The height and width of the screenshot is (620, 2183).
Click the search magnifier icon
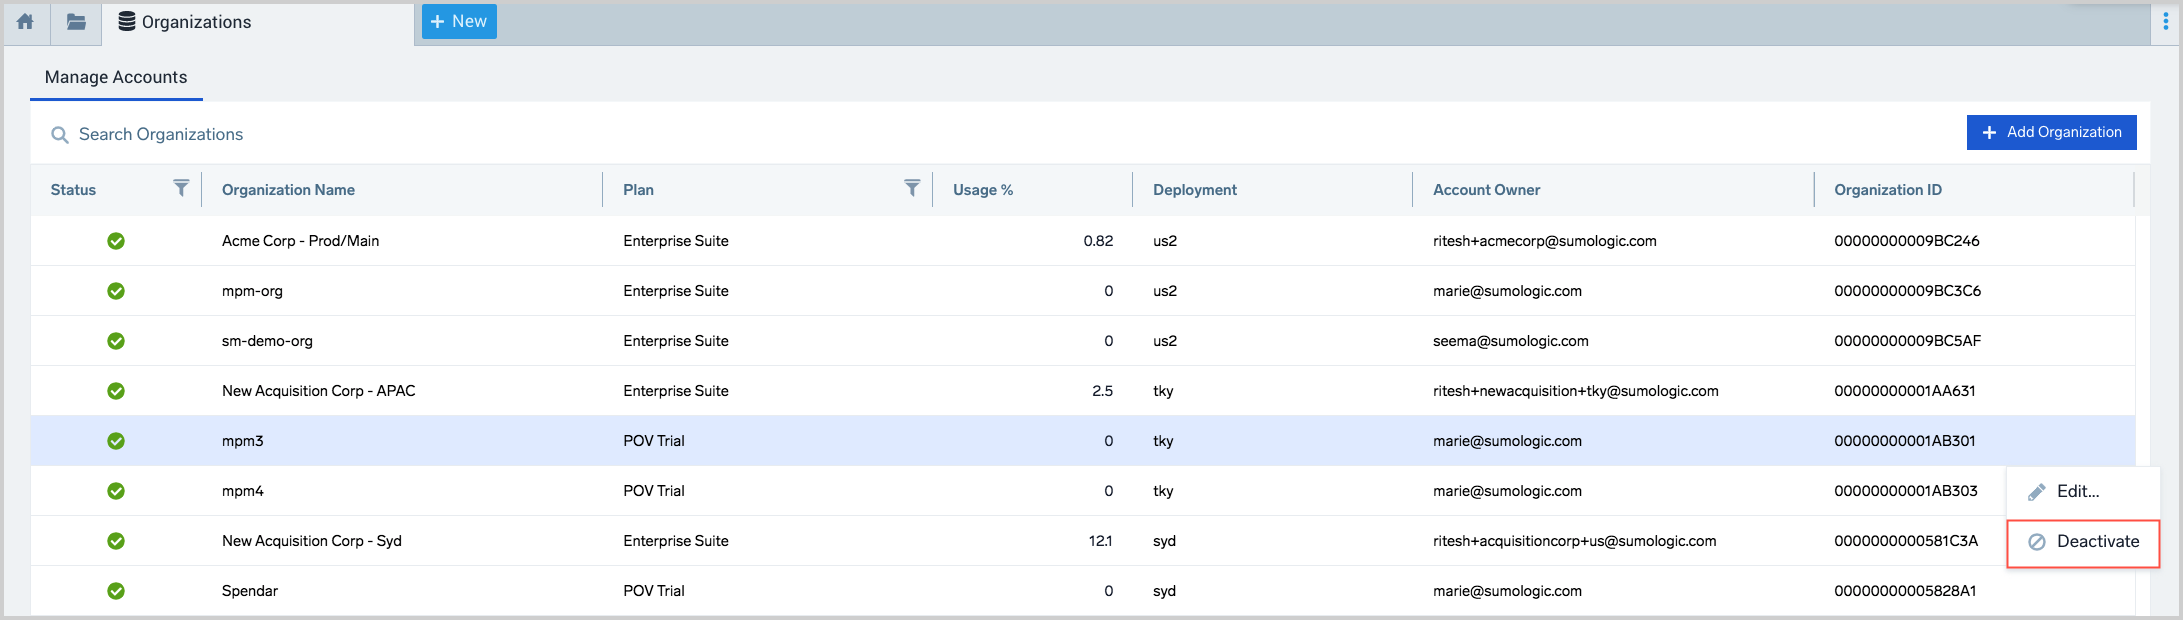(x=60, y=135)
